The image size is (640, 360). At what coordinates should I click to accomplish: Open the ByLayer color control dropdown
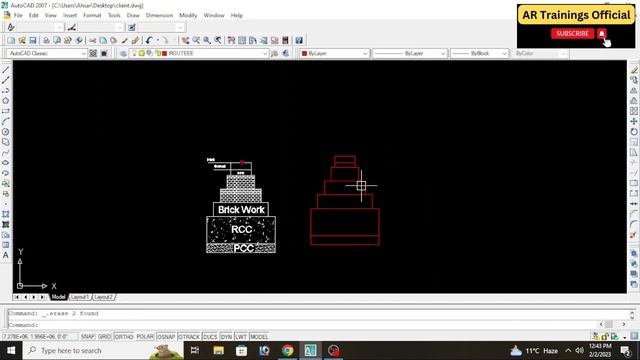334,53
